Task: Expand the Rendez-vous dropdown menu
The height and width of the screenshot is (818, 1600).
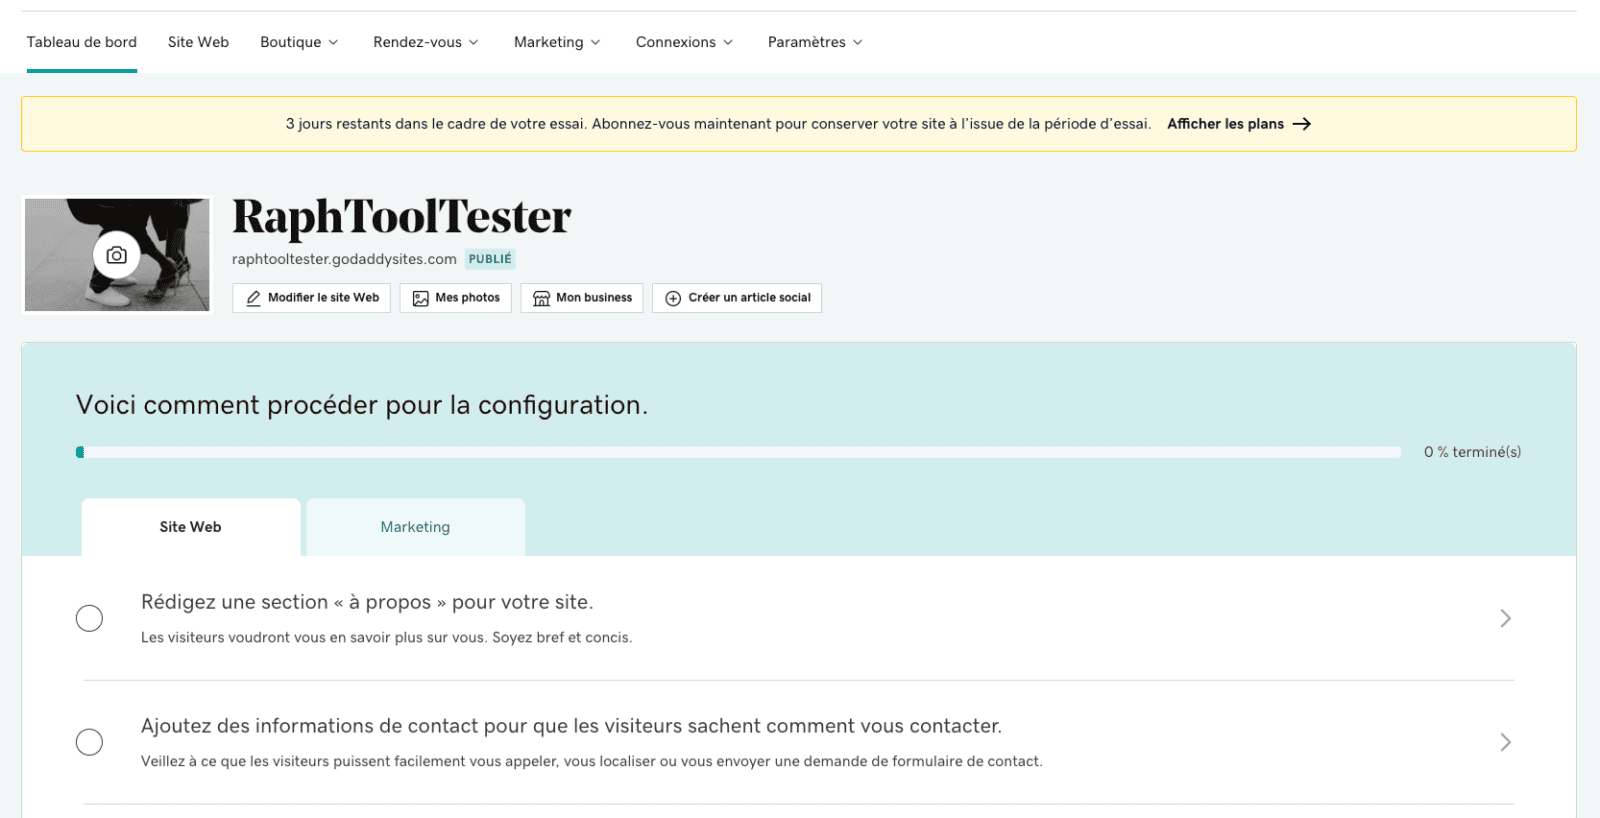Action: [426, 42]
